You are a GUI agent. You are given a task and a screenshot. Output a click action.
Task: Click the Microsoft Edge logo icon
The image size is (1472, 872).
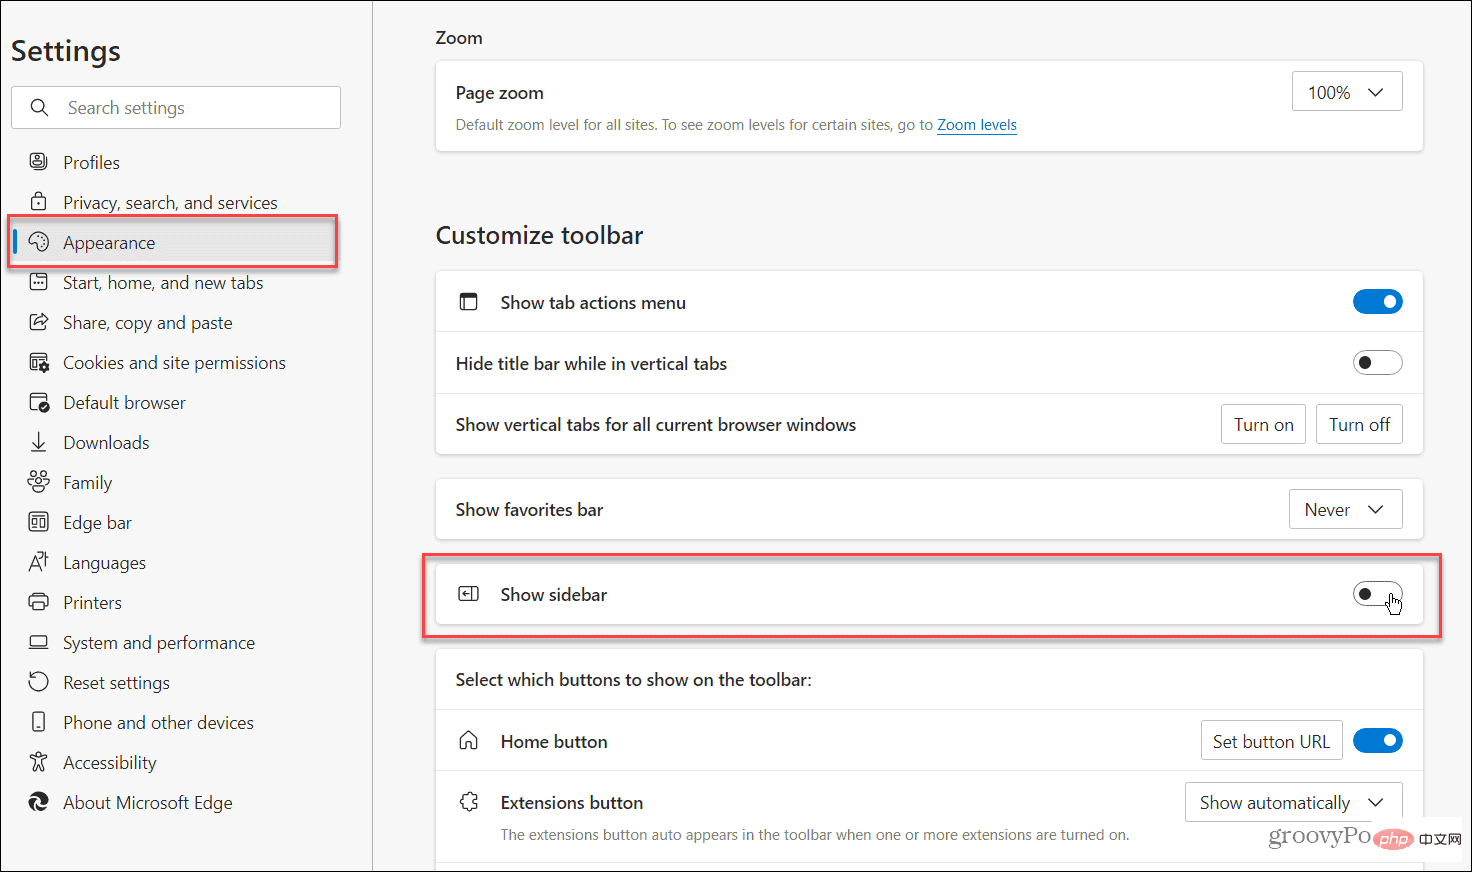[38, 801]
